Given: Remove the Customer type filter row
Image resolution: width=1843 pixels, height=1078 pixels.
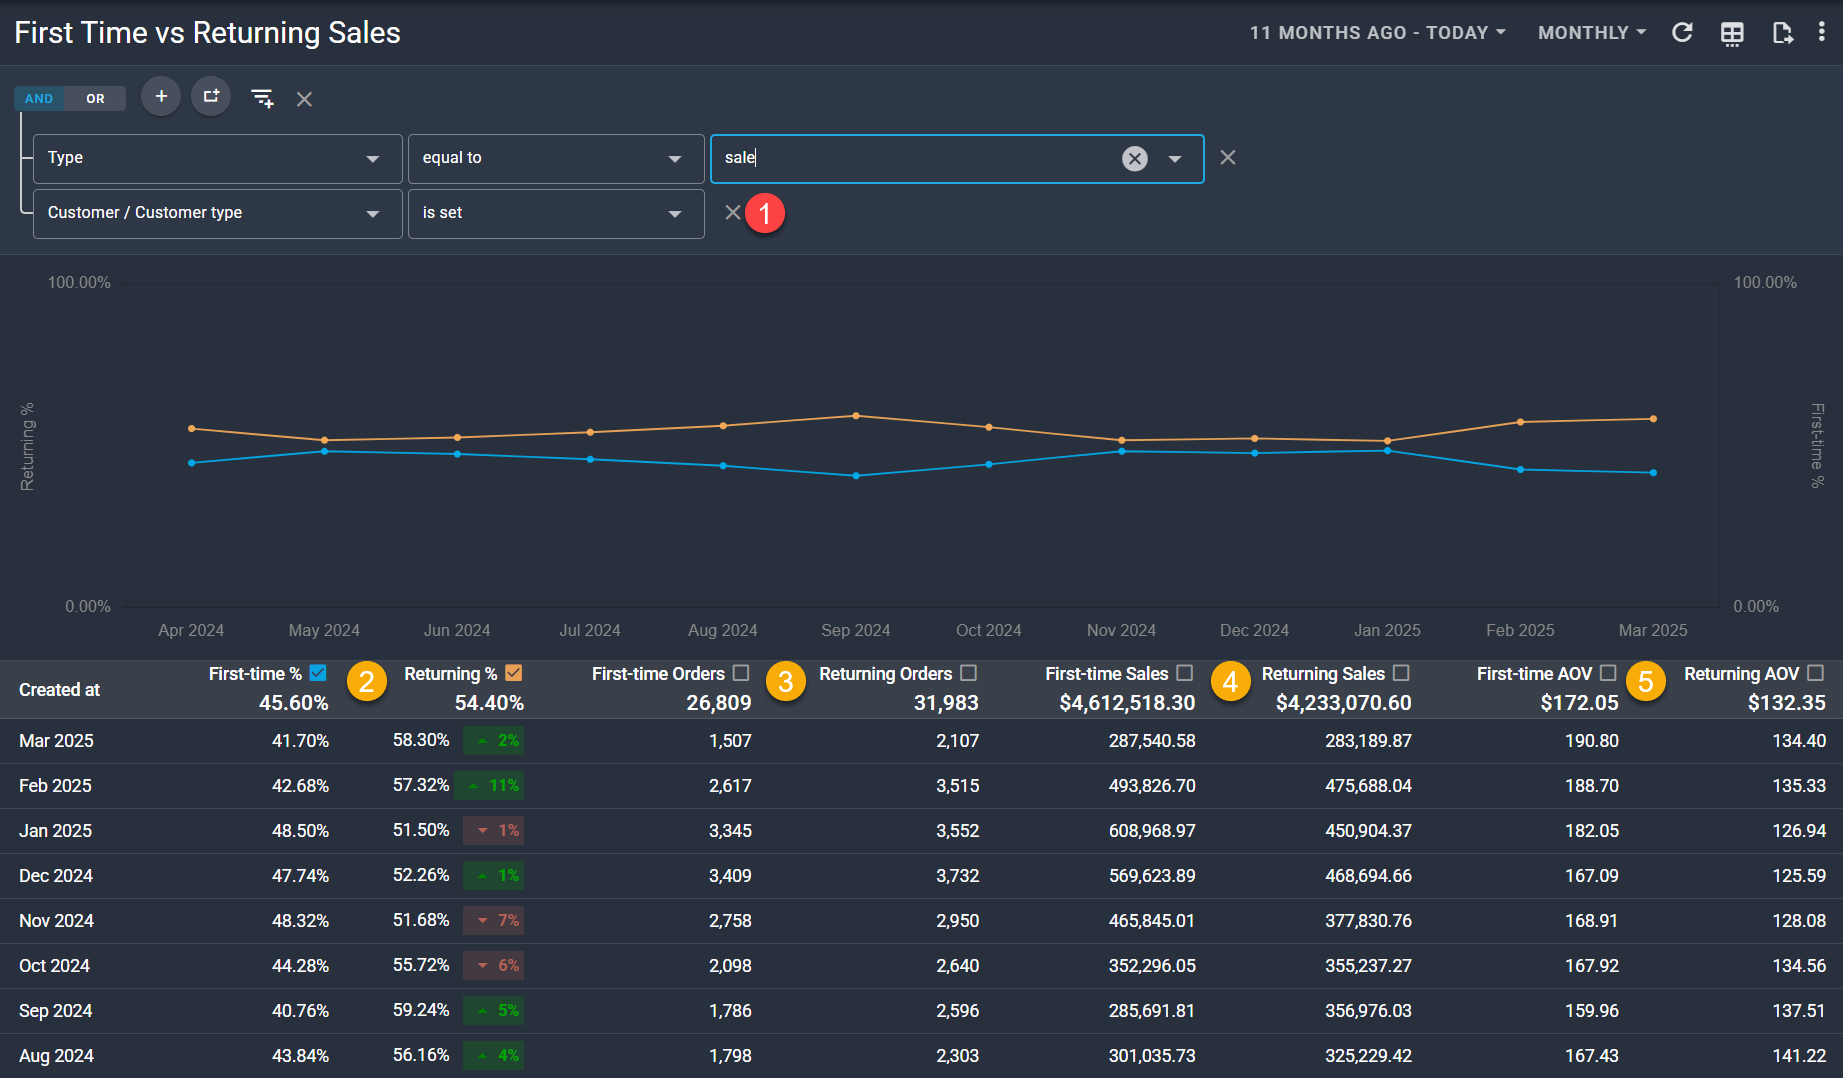Looking at the screenshot, I should [x=733, y=213].
